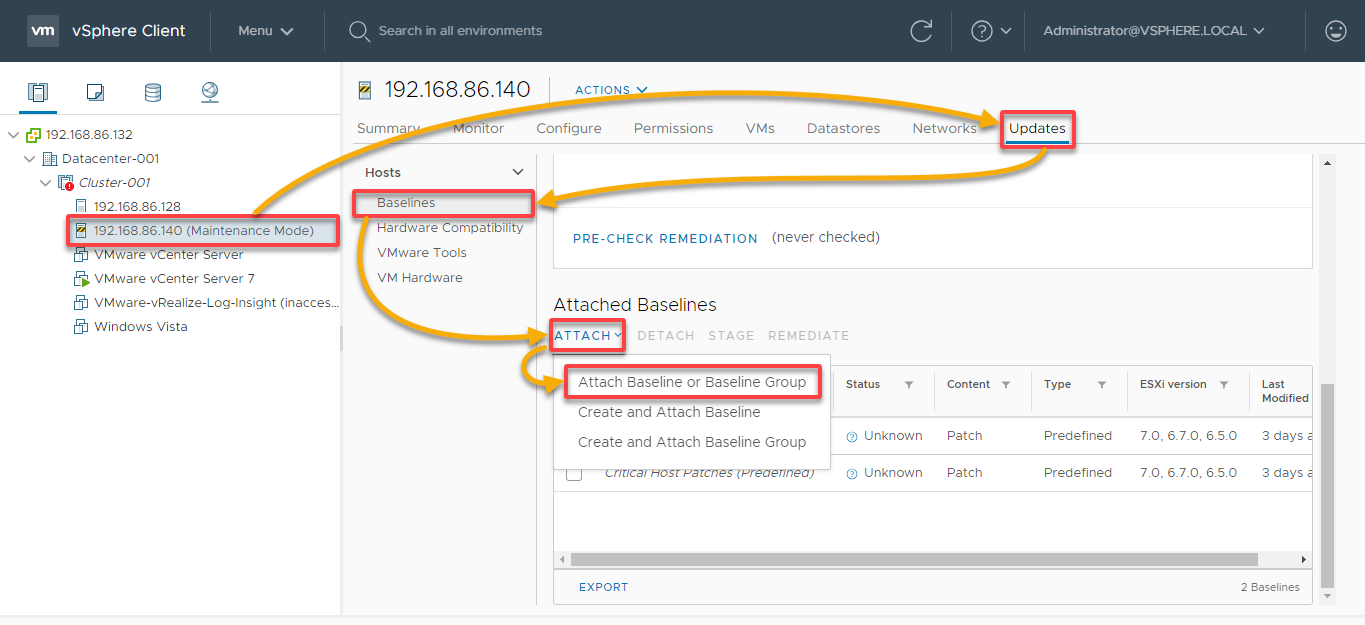This screenshot has width=1365, height=625.
Task: Click ESXi version column filter icon
Action: (1224, 385)
